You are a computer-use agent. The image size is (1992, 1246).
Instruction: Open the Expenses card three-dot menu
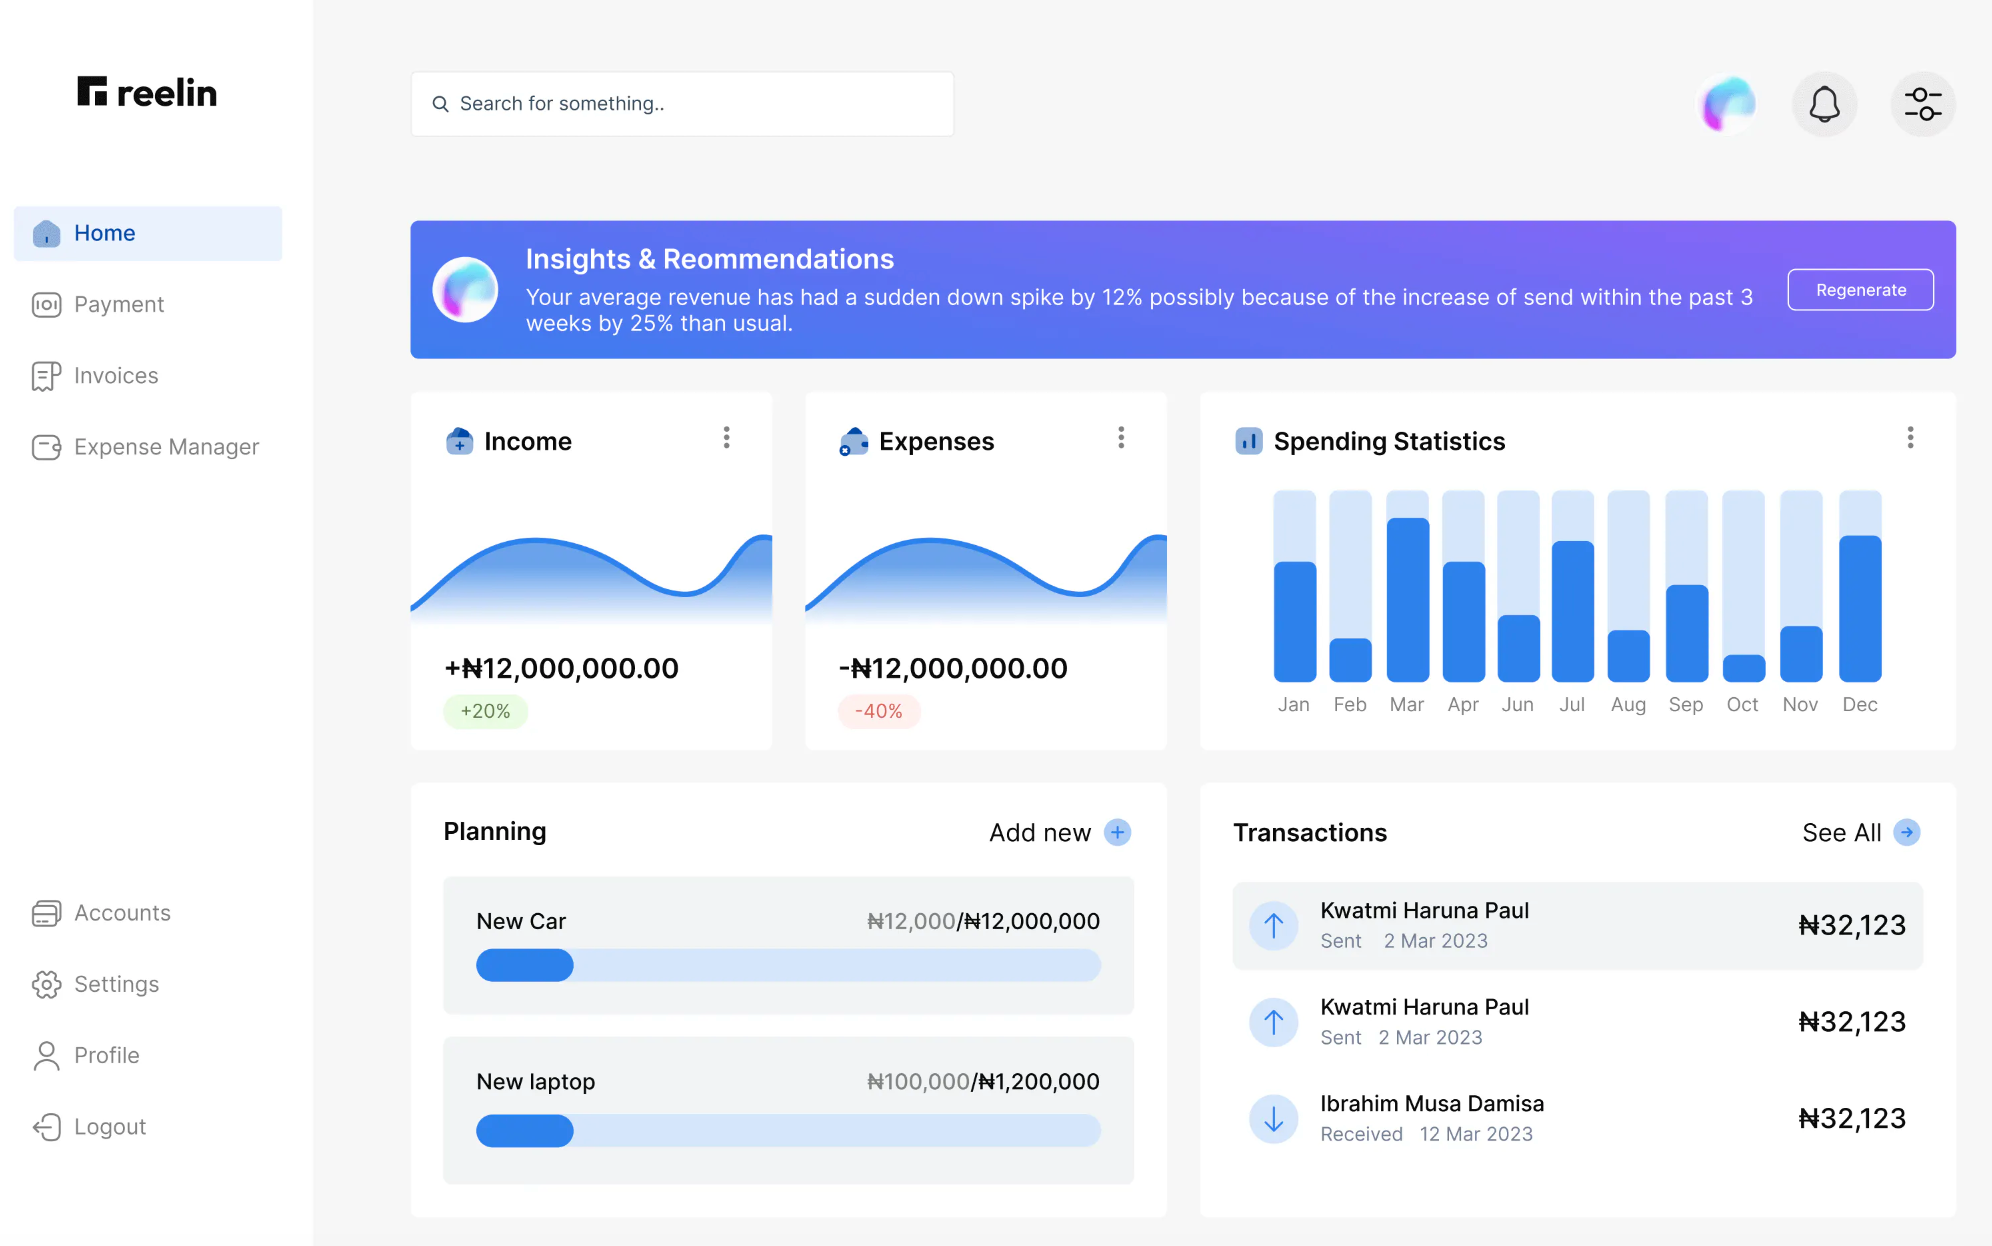click(x=1121, y=438)
